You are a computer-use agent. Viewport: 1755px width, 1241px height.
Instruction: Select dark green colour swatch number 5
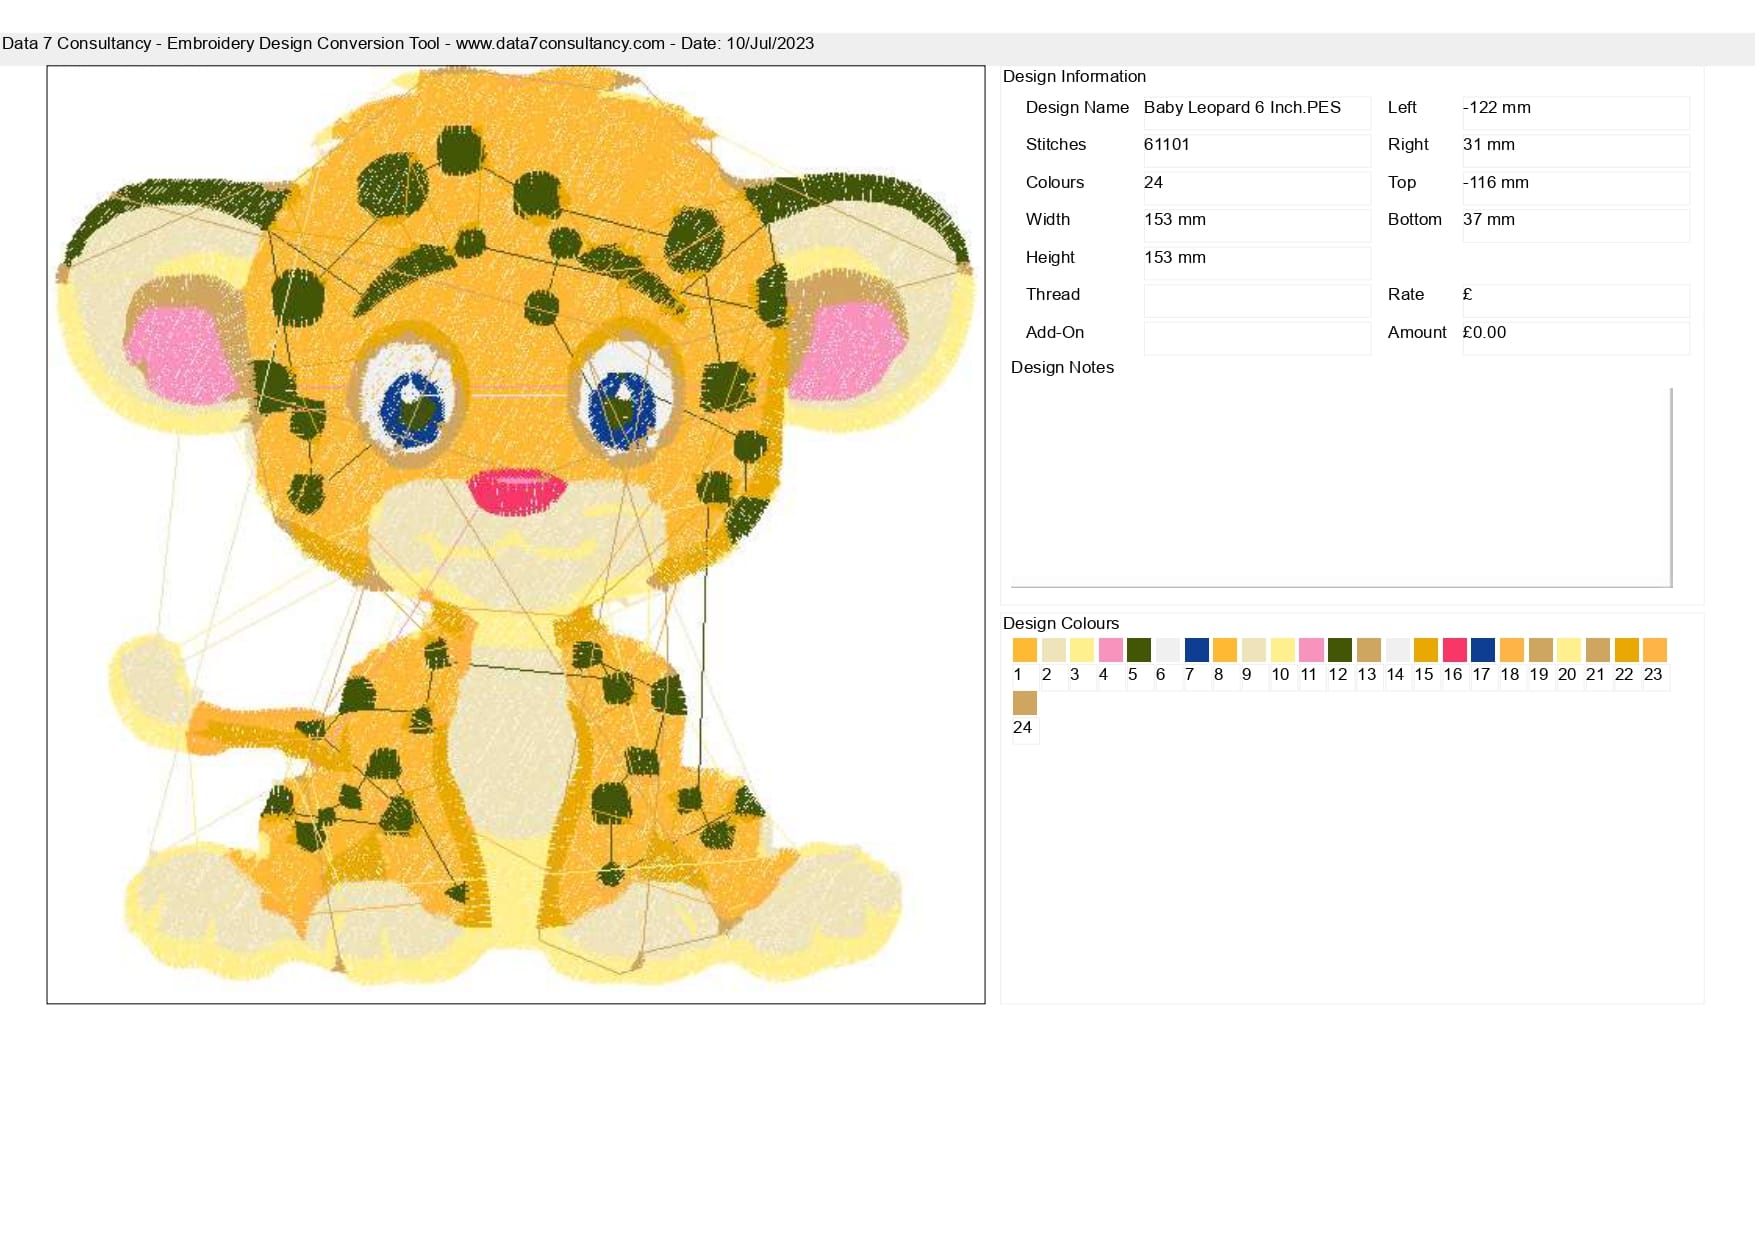click(1139, 650)
